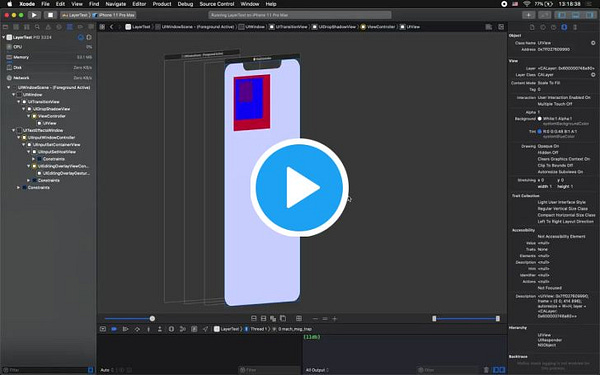The width and height of the screenshot is (600, 375).
Task: Select the Size inspector tab icon
Action: (575, 27)
